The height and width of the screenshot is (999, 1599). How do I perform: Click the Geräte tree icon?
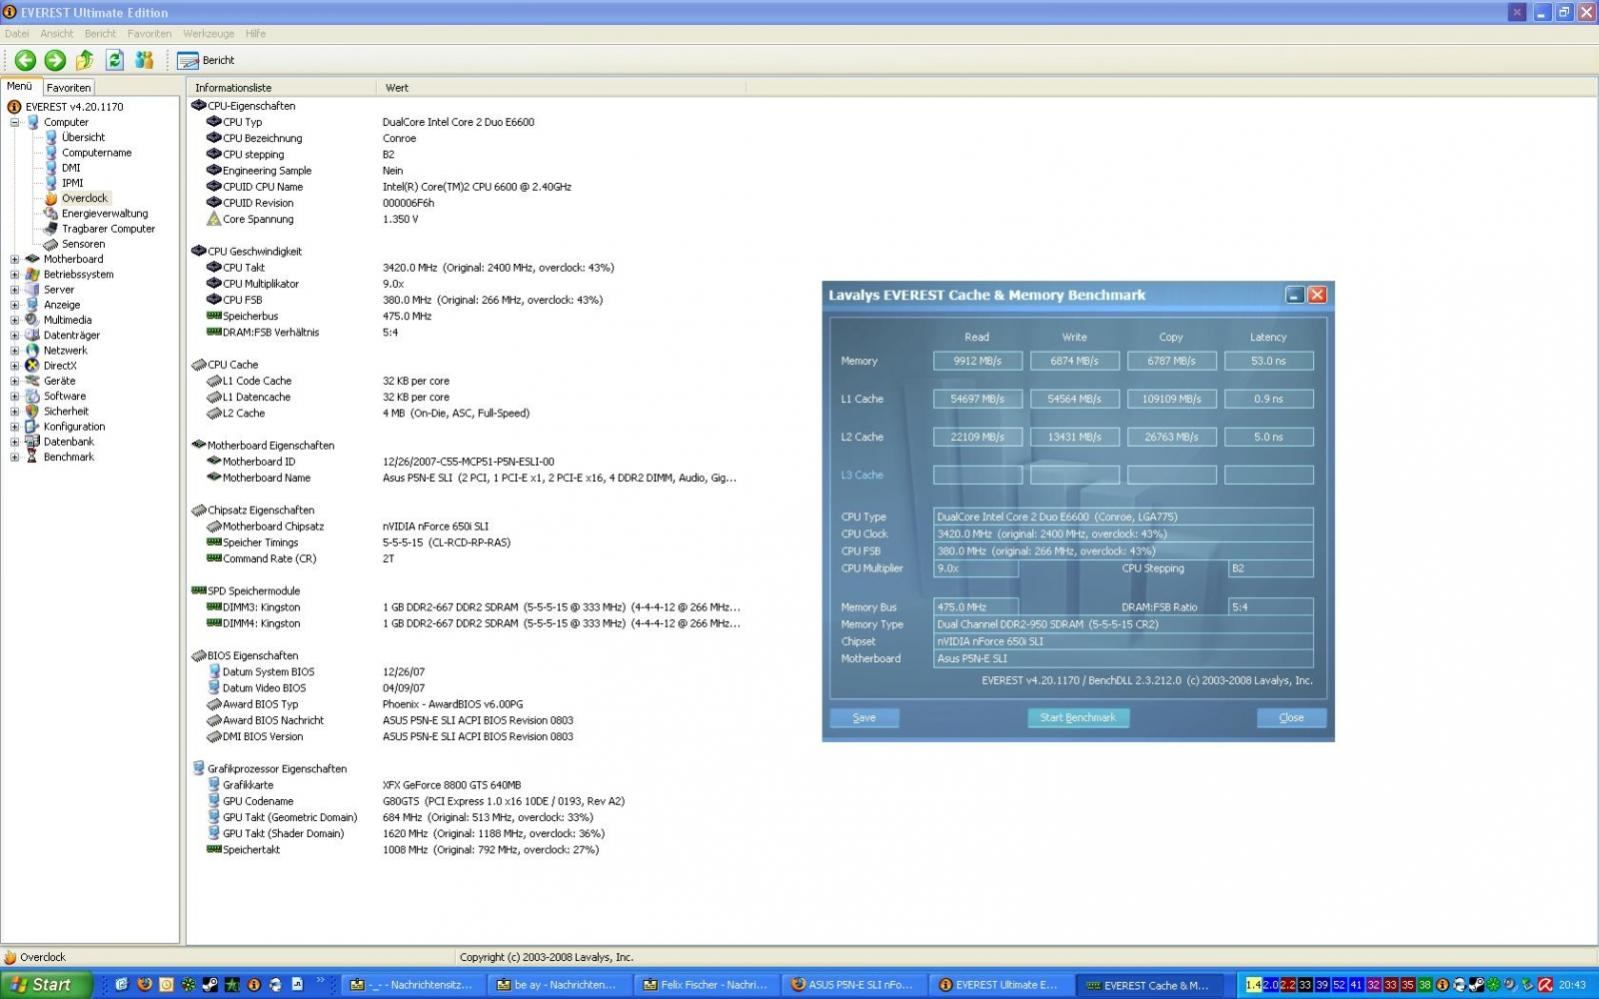tap(32, 381)
